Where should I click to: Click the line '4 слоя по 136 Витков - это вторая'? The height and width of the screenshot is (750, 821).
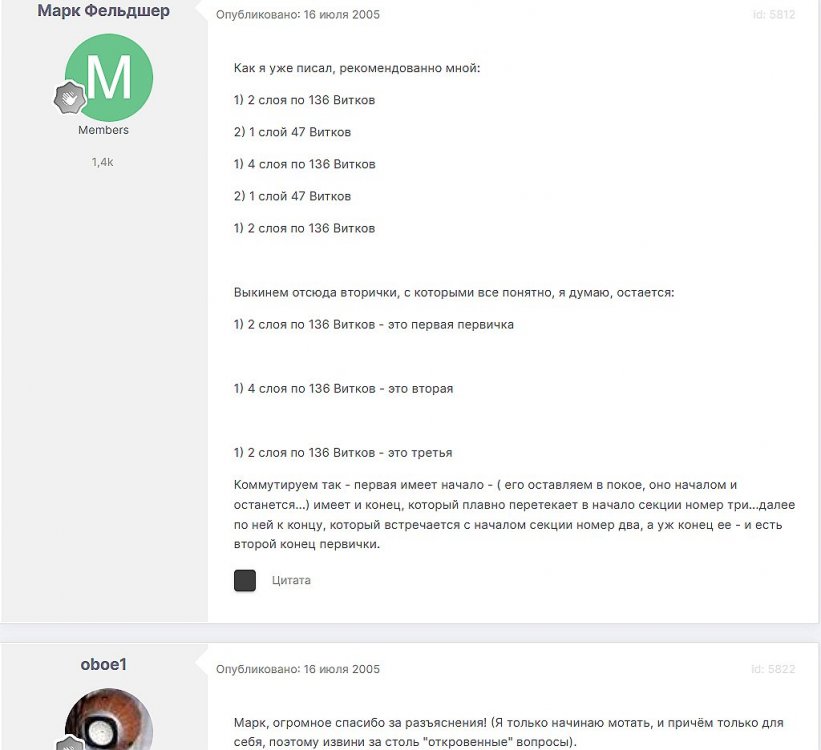343,389
